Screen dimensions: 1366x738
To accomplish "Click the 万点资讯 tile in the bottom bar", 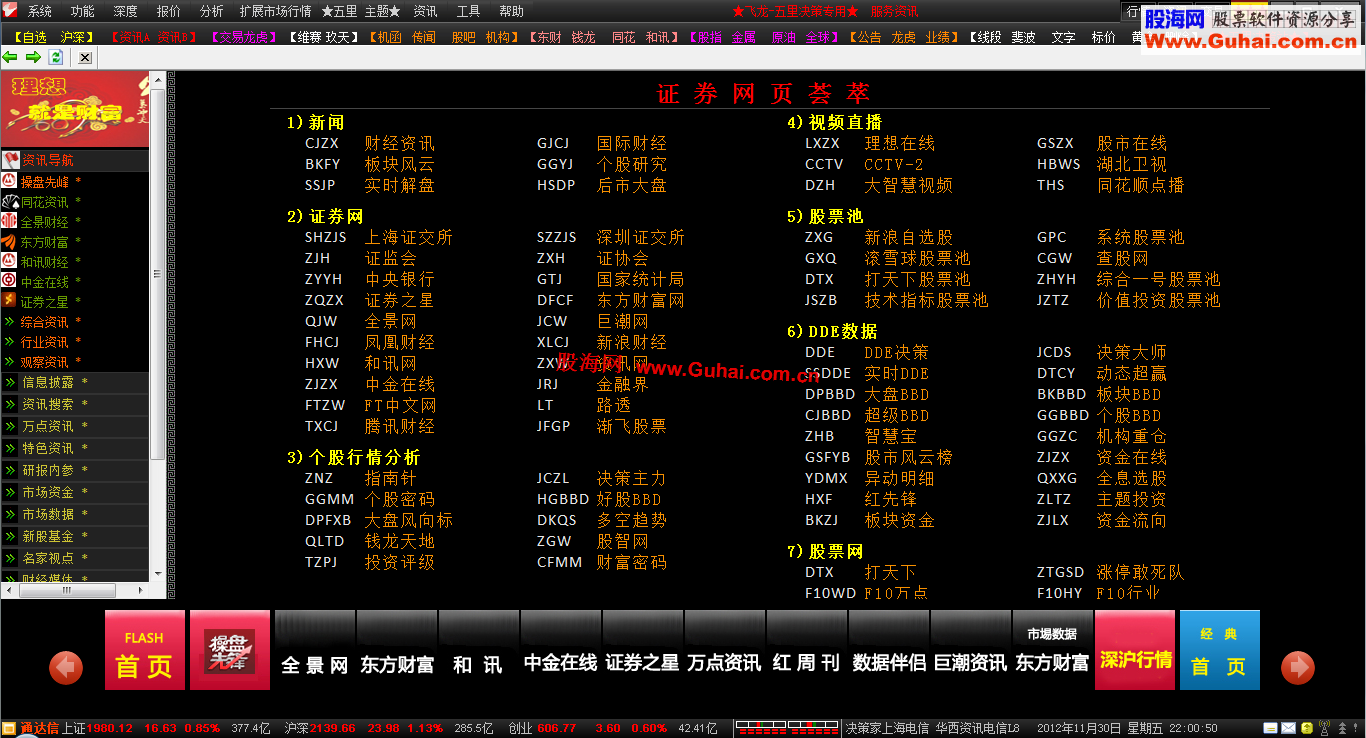I will pyautogui.click(x=724, y=650).
